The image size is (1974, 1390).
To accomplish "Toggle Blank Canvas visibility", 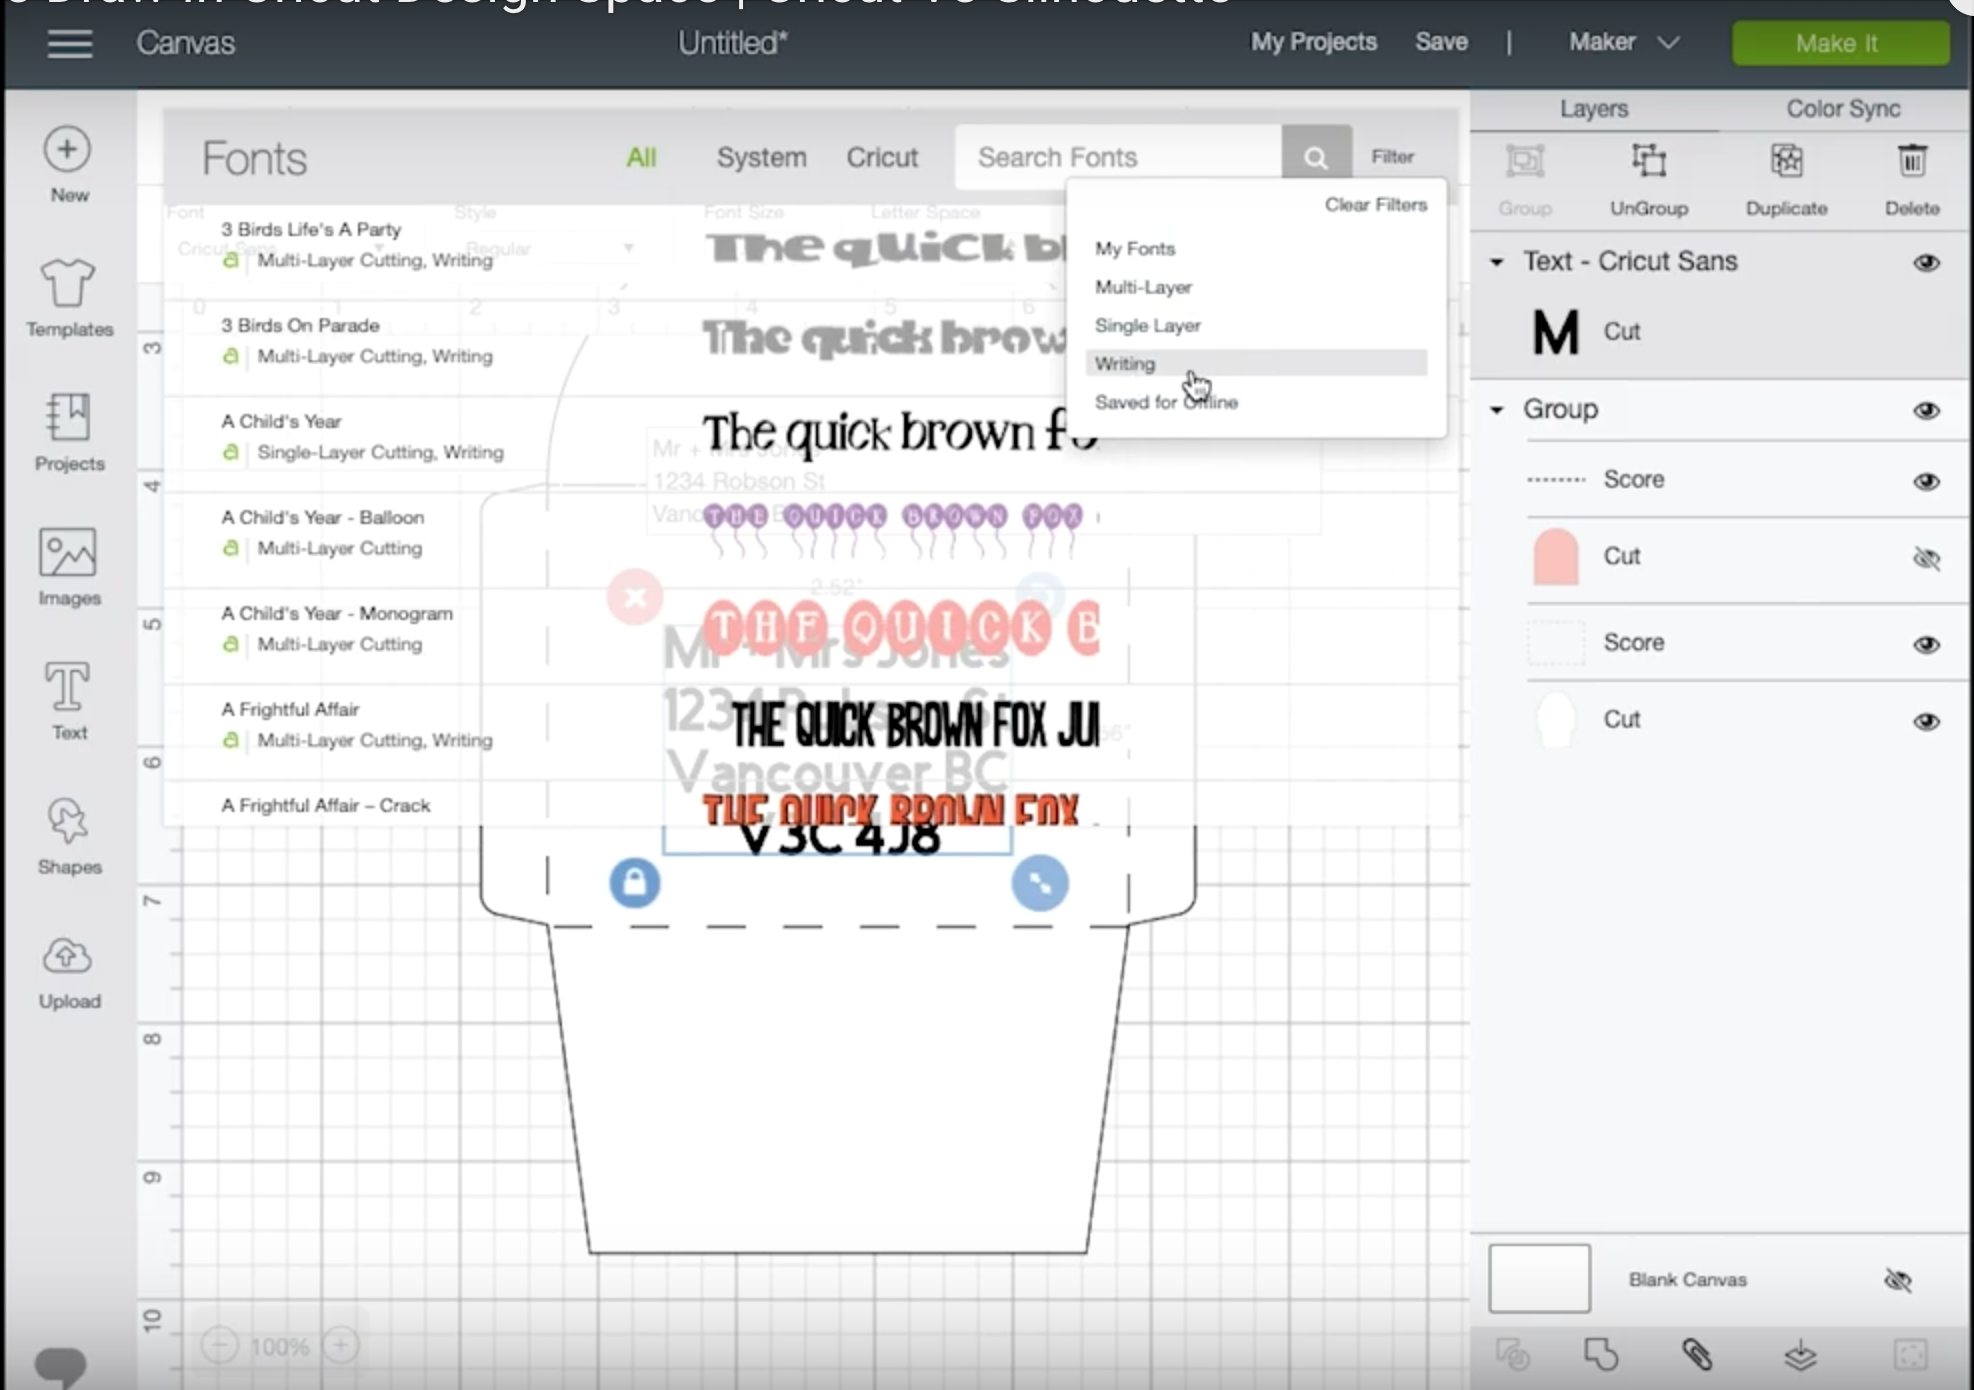I will [x=1897, y=1280].
